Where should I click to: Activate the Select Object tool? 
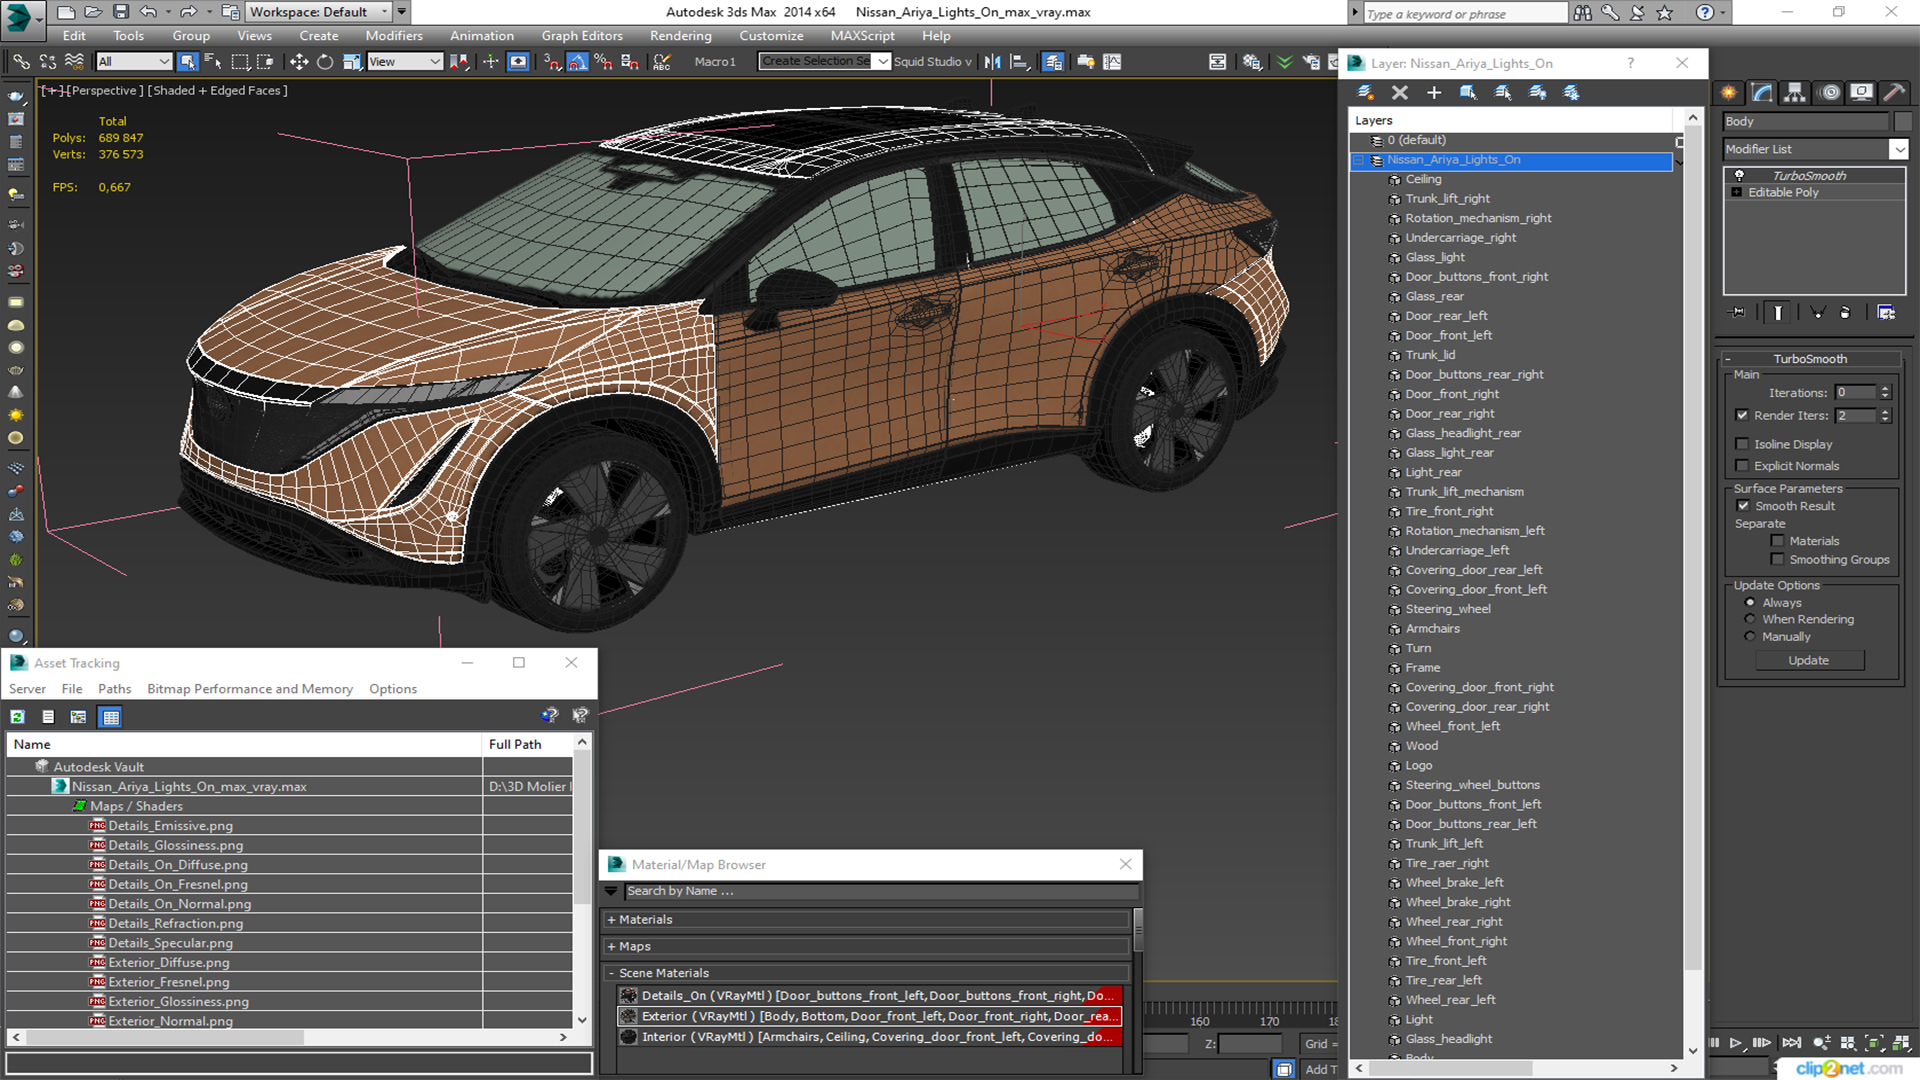click(187, 62)
